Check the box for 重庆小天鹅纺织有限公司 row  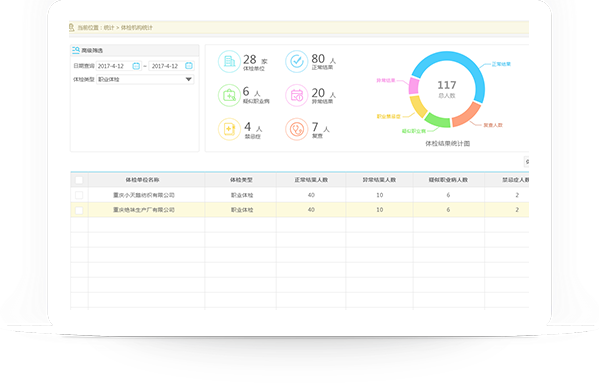(79, 195)
